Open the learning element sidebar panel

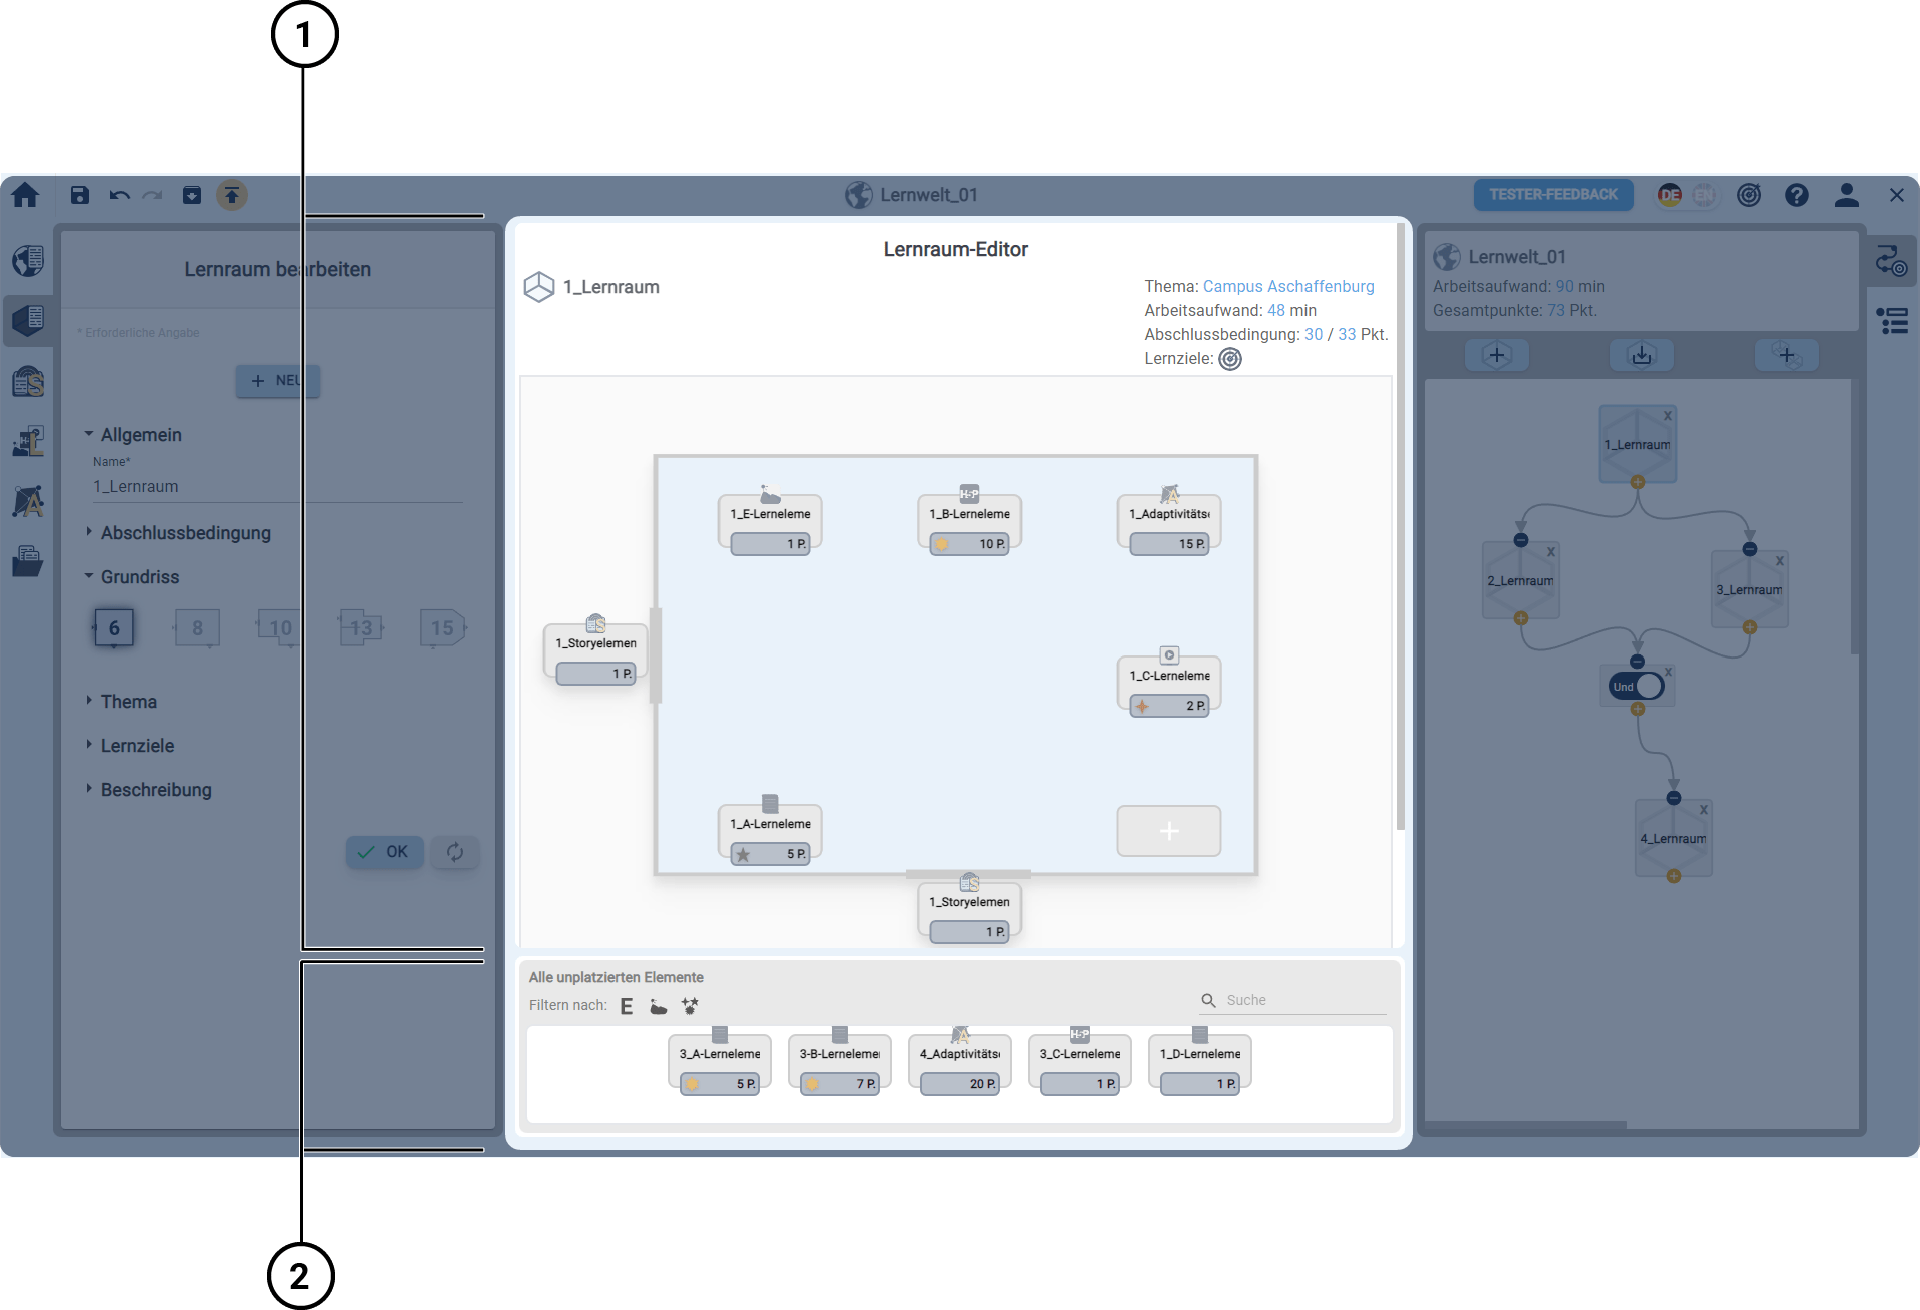(x=28, y=441)
